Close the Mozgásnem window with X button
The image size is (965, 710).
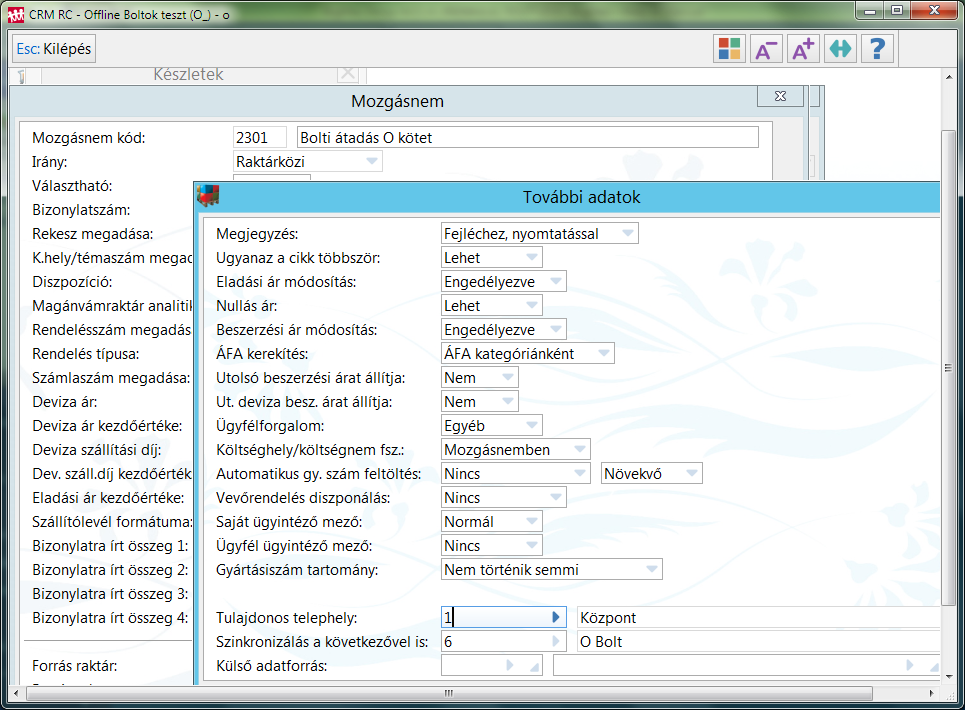[x=780, y=96]
